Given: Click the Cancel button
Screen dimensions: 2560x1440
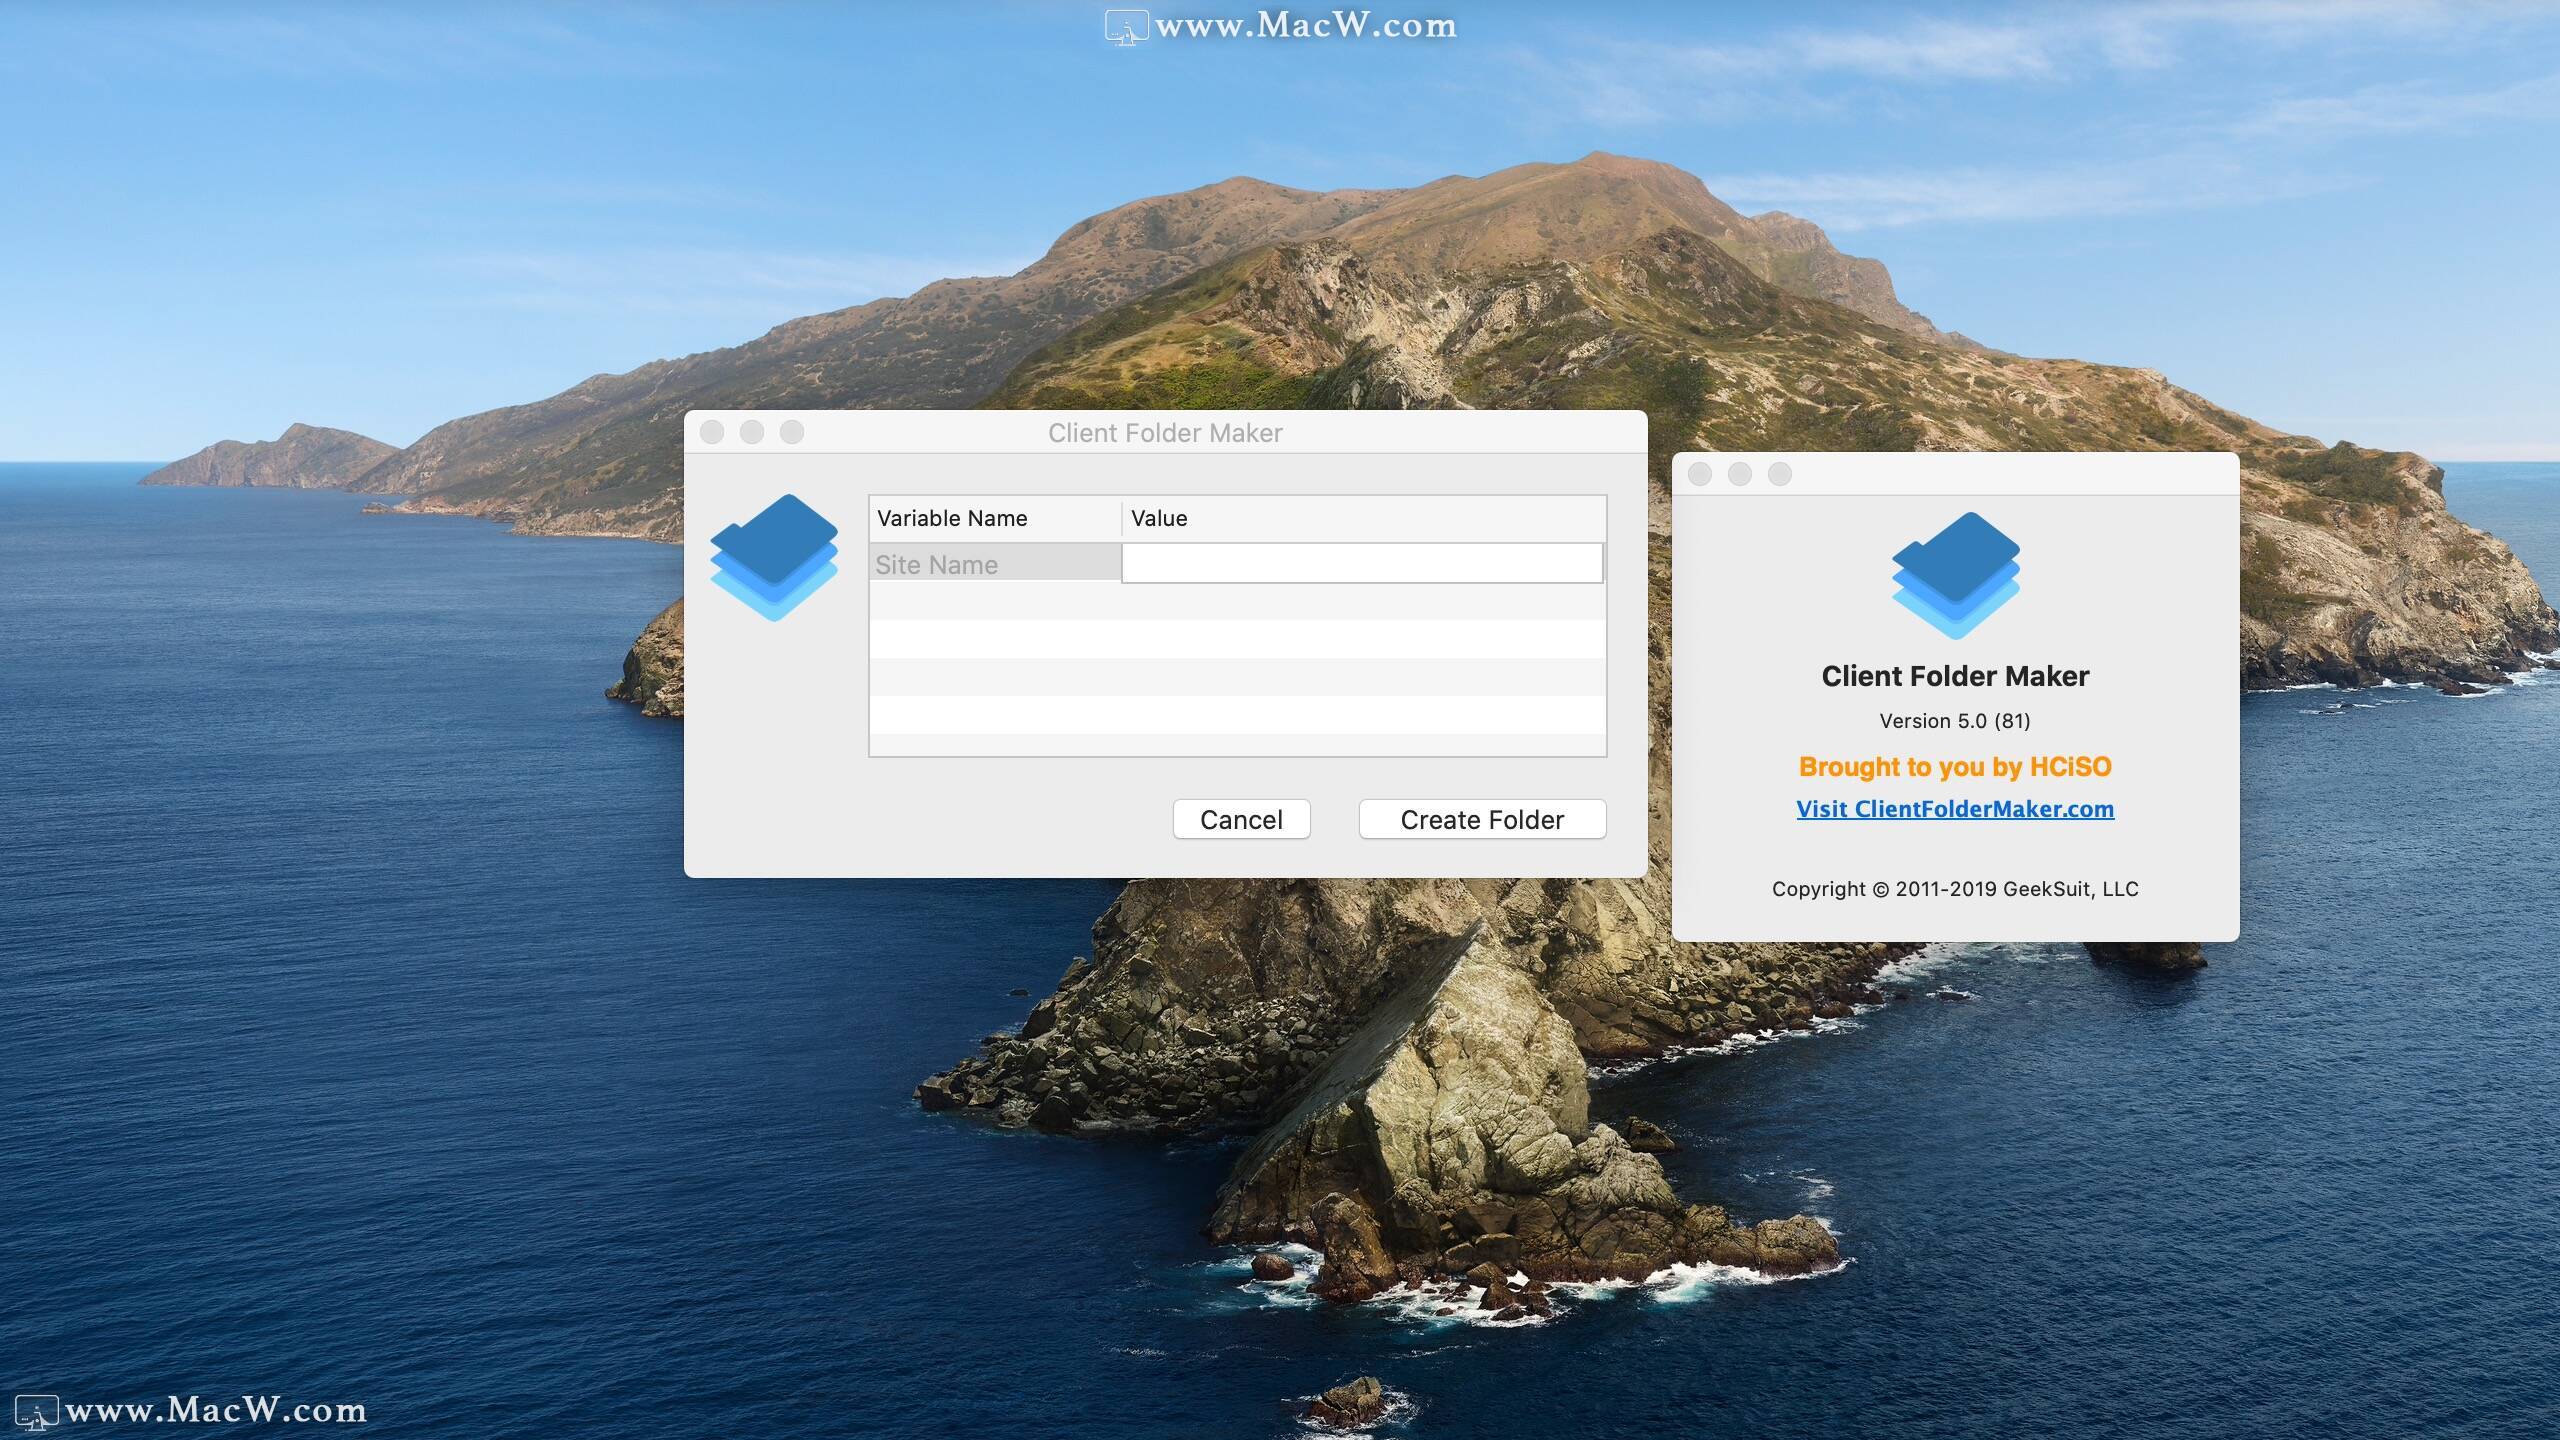Looking at the screenshot, I should [1241, 820].
